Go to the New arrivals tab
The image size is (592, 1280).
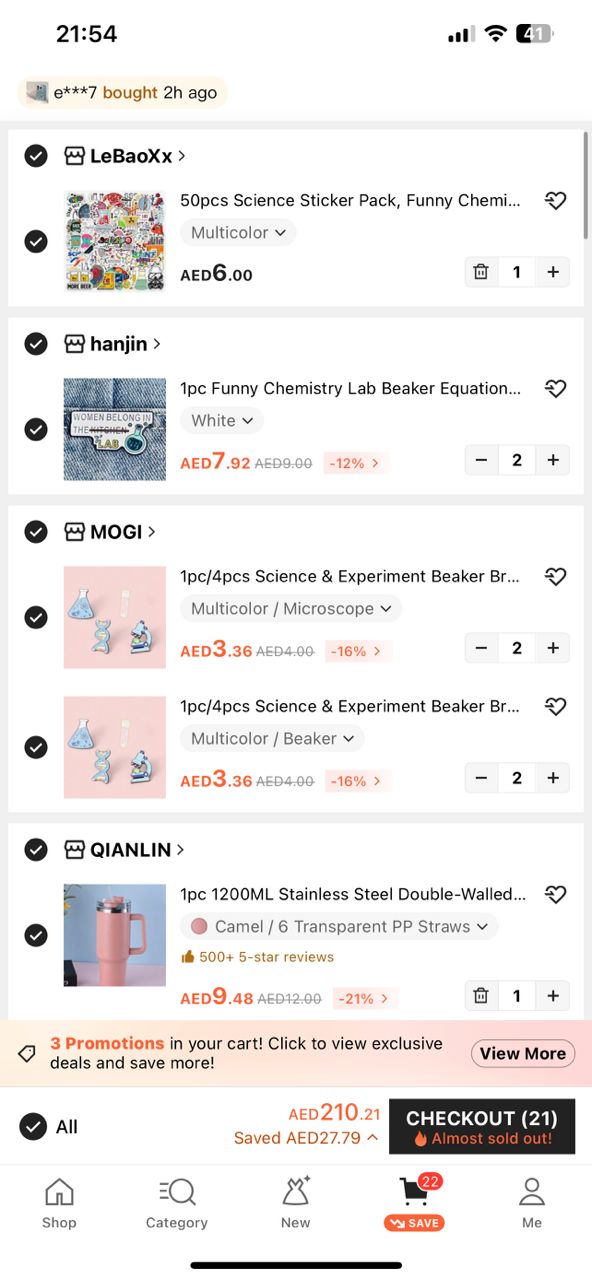296,1202
